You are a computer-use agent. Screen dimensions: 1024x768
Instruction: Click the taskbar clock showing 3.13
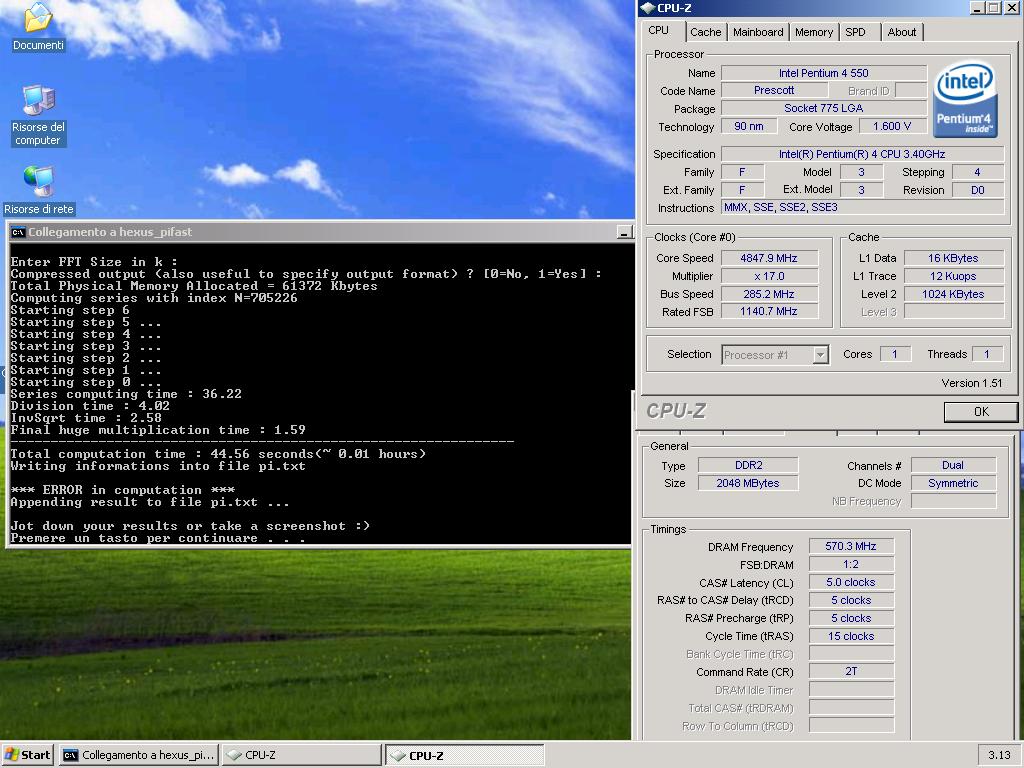[x=999, y=755]
